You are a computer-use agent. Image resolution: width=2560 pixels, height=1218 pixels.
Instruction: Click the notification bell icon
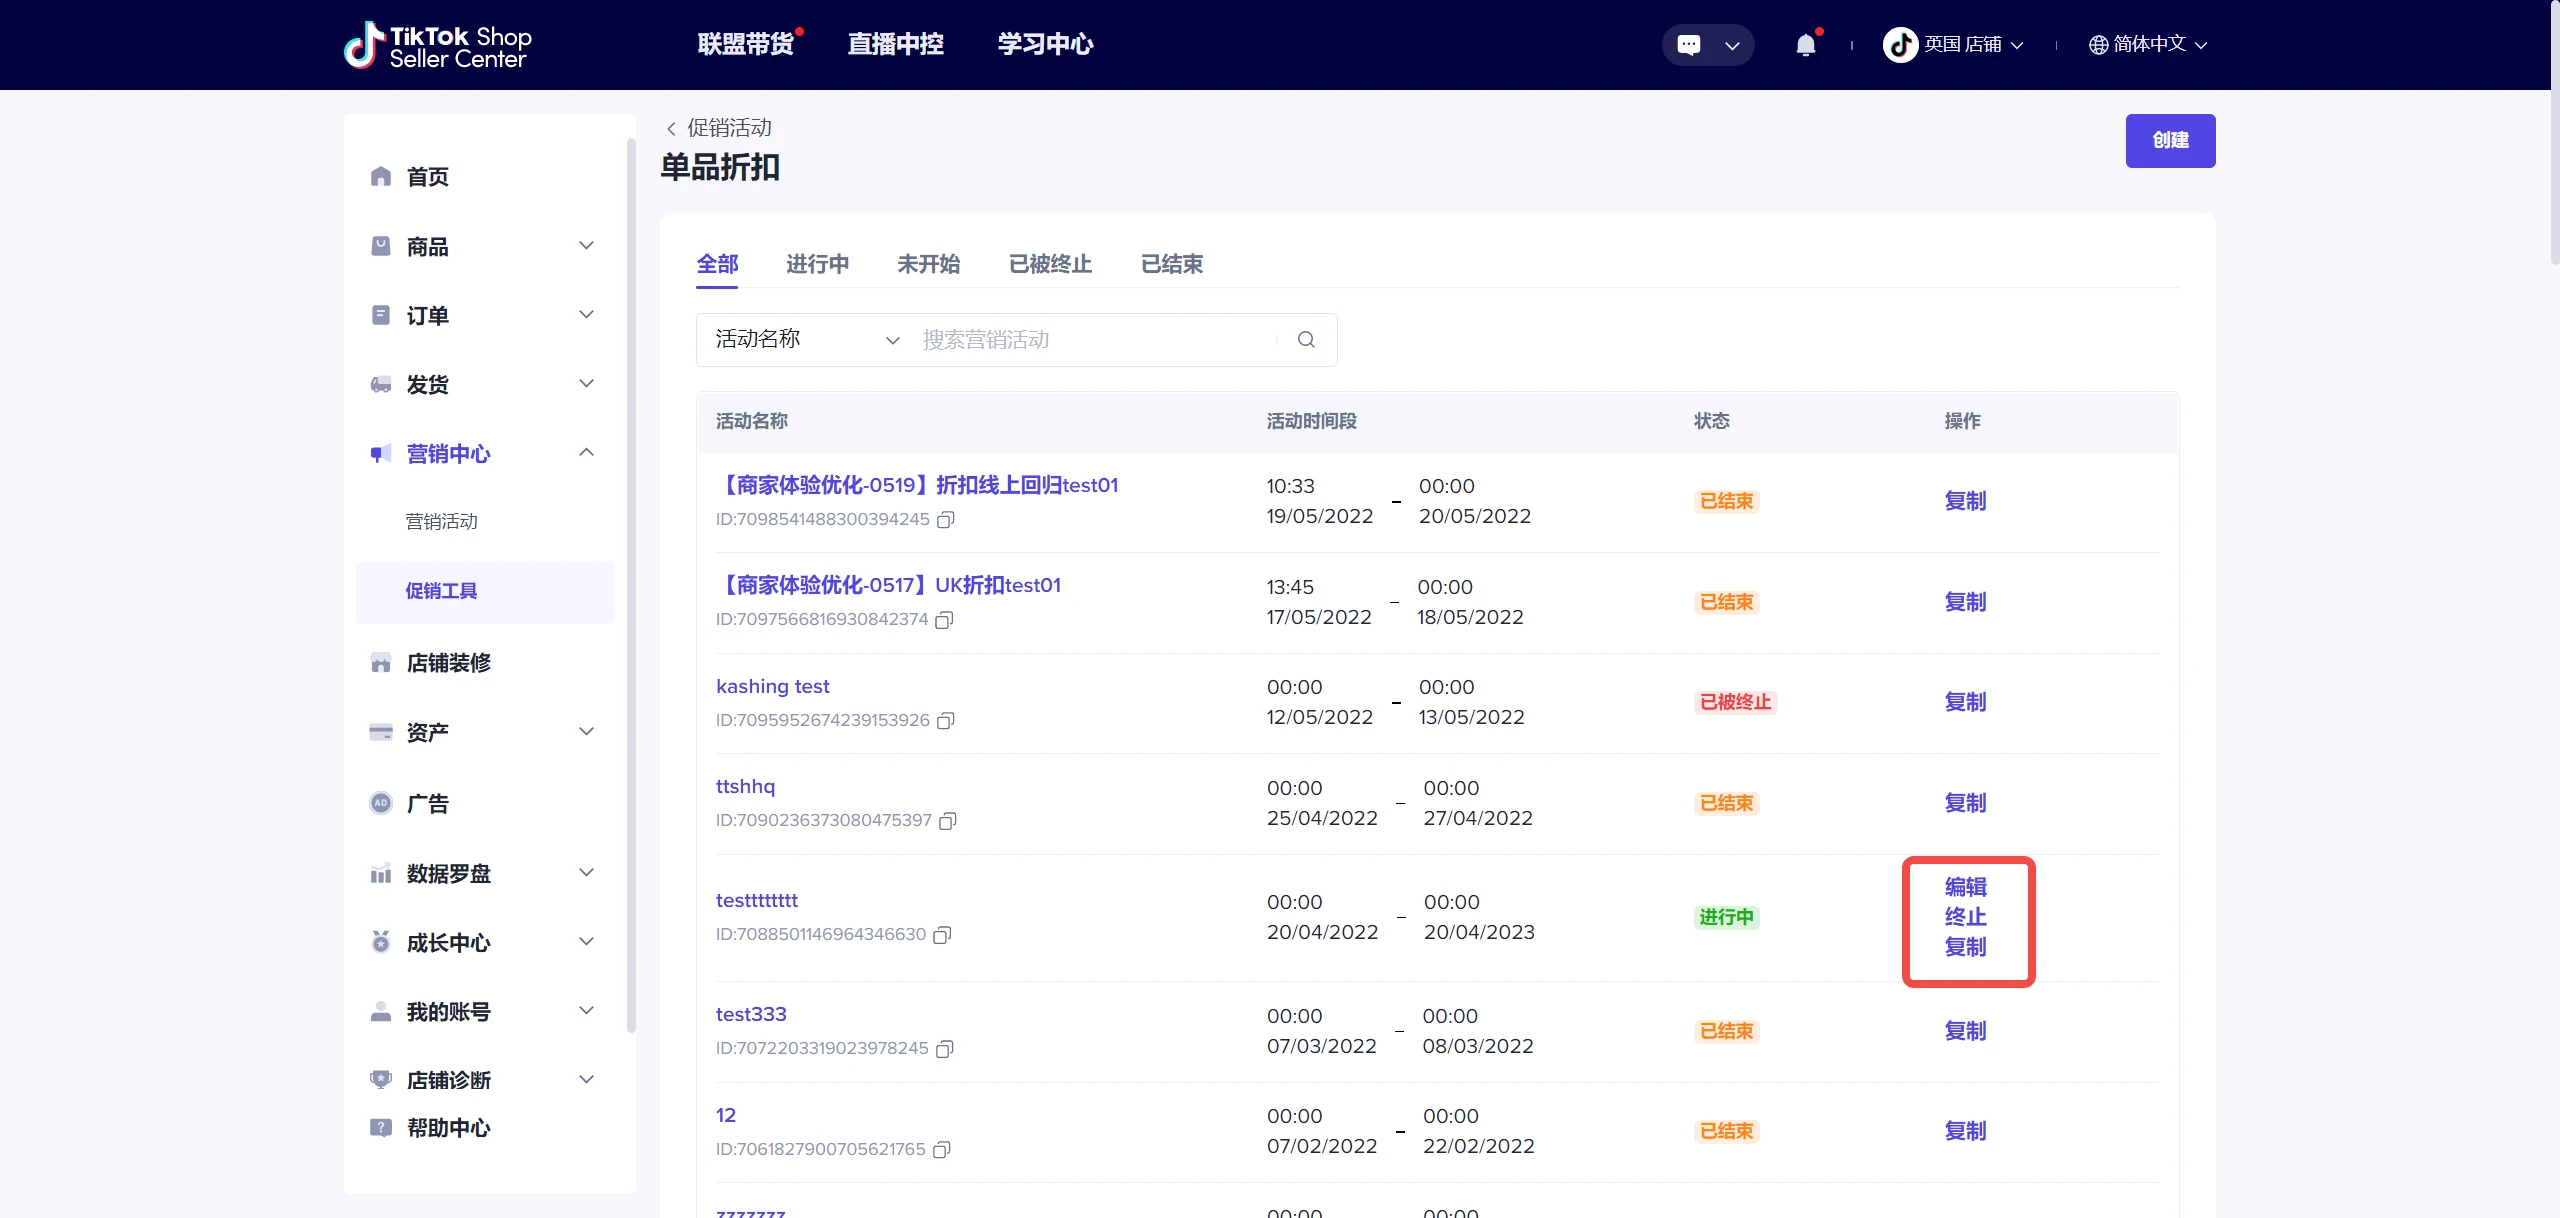click(x=1805, y=44)
